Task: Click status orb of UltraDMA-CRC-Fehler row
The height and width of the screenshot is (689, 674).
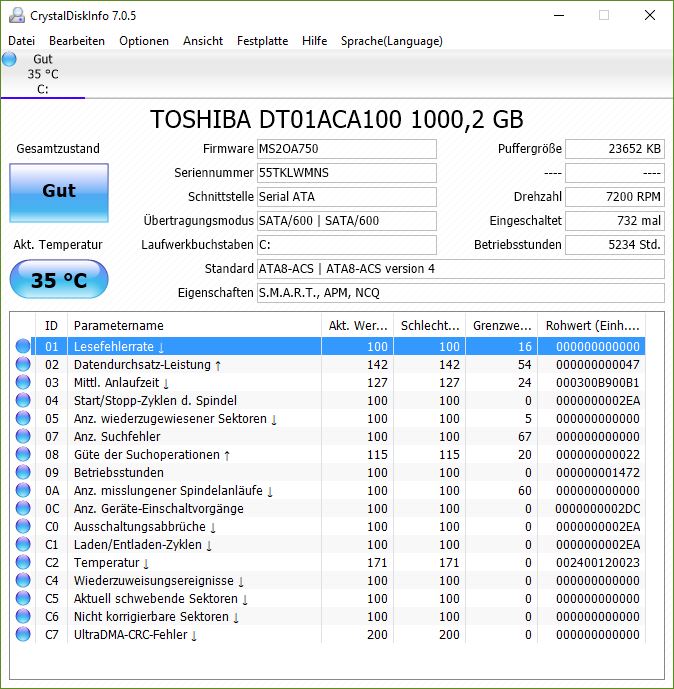Action: 23,635
